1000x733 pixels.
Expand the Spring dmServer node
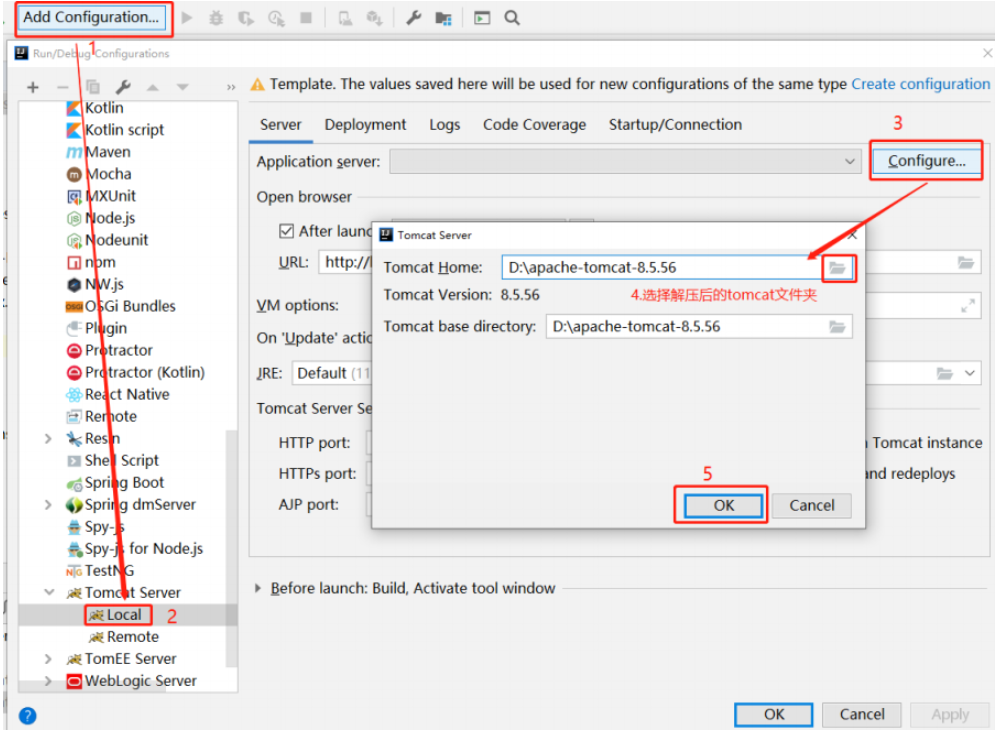click(48, 505)
